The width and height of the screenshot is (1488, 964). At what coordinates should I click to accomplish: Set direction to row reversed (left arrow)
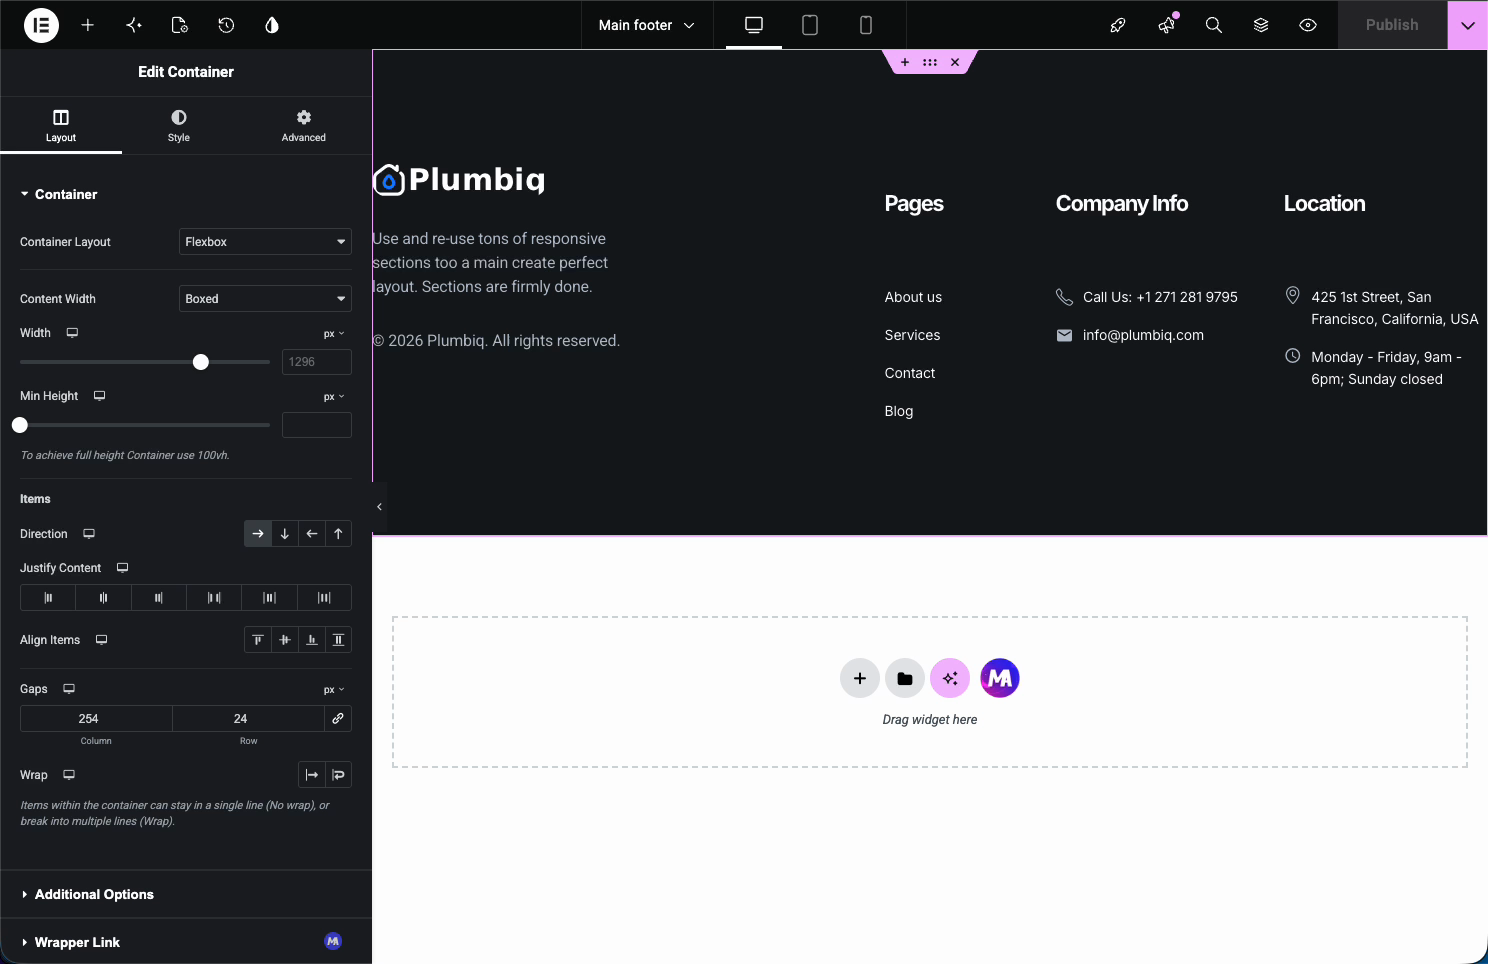pyautogui.click(x=312, y=534)
